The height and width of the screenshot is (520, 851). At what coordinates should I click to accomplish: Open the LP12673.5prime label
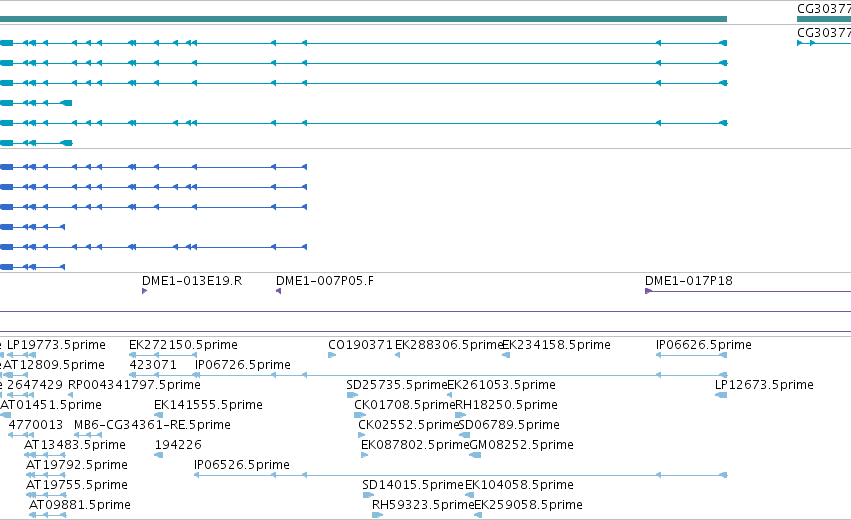coord(764,385)
